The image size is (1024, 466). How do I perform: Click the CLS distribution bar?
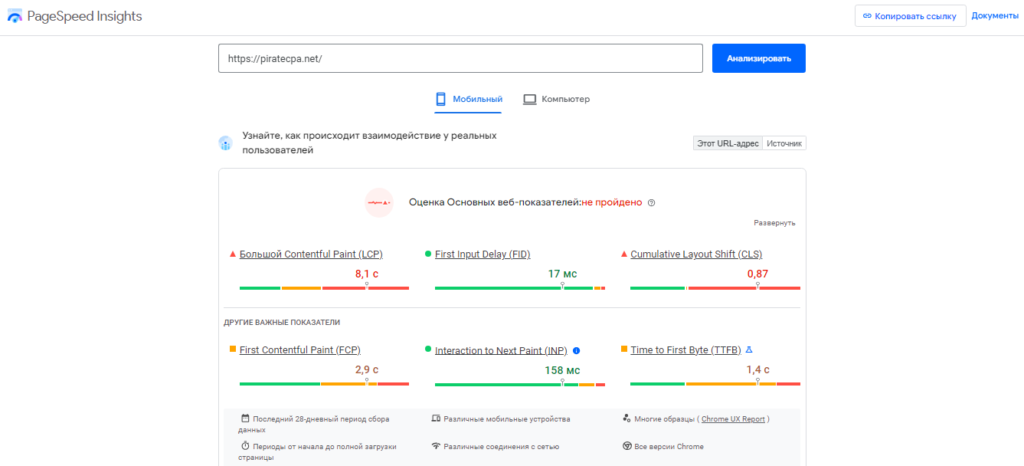point(715,288)
